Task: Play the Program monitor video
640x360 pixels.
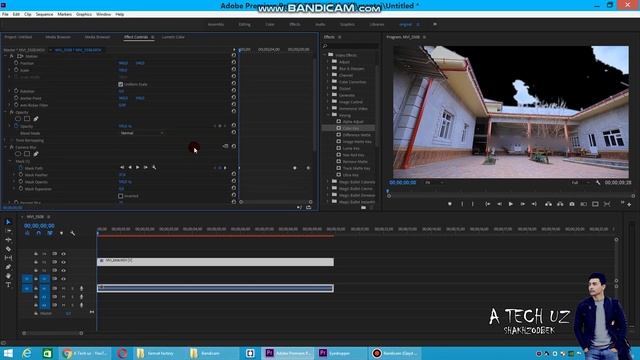Action: 511,204
